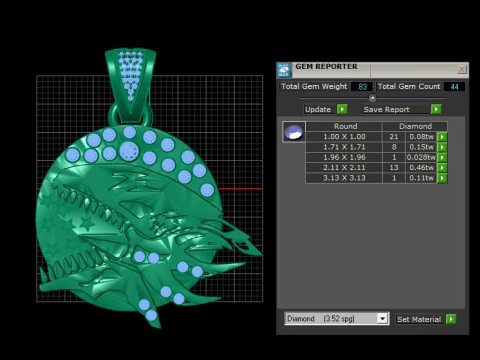Click the largest round gem on the pendant
Viewport: 480px width, 360px height.
coord(129,151)
